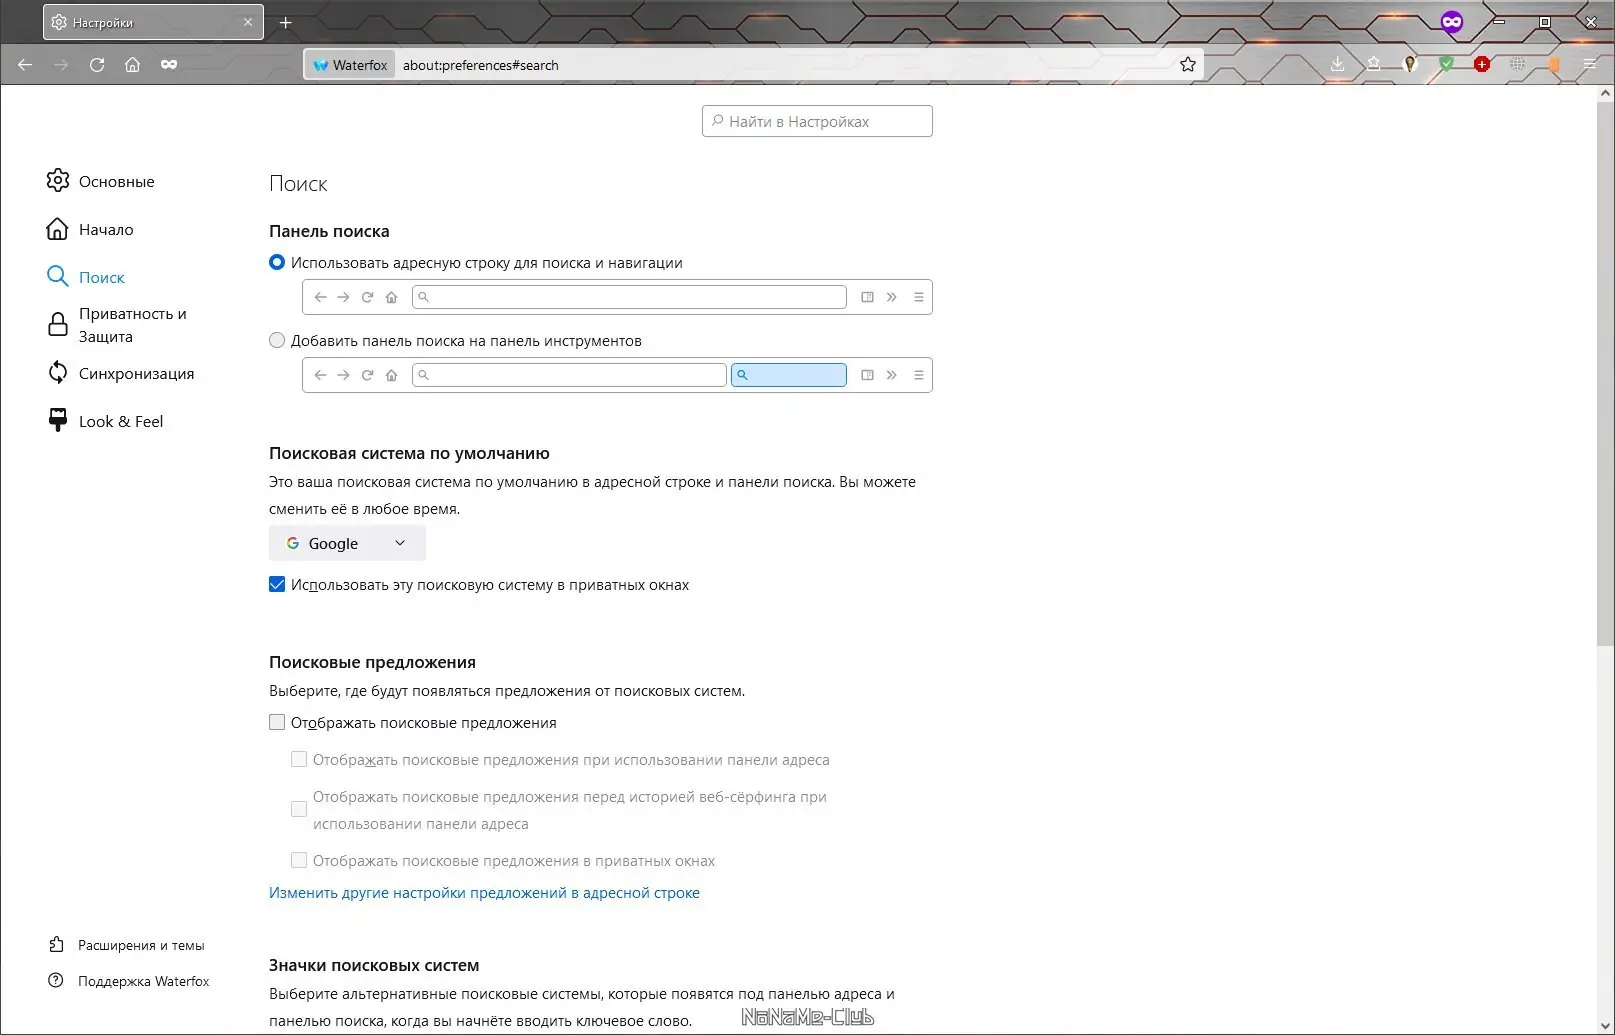The width and height of the screenshot is (1615, 1035).
Task: Click the red plus extension icon
Action: click(x=1482, y=65)
